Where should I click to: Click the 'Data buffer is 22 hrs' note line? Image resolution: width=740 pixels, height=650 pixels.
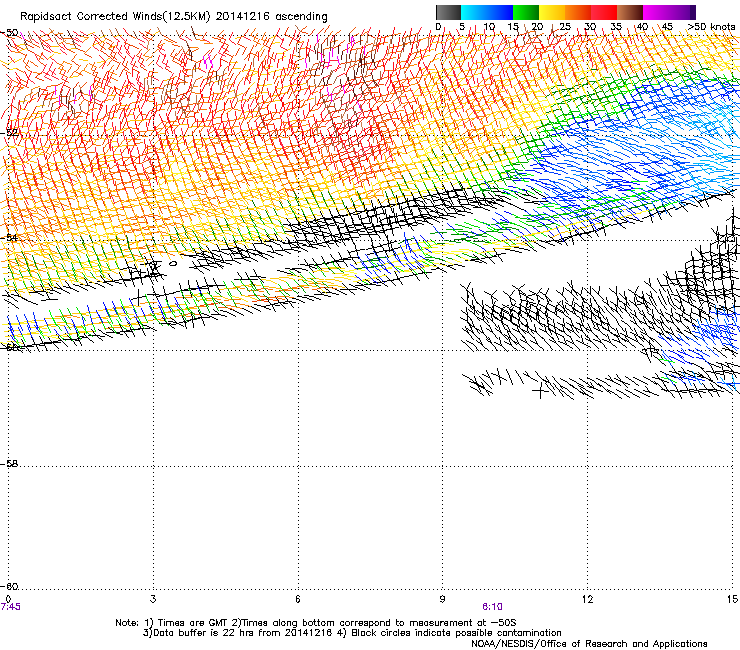(x=352, y=633)
